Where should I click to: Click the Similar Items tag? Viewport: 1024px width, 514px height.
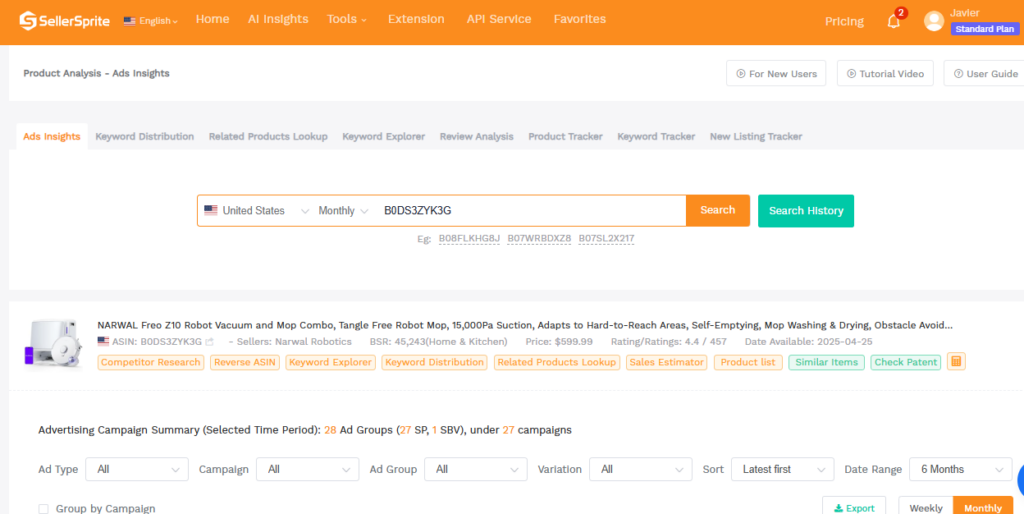coord(827,362)
